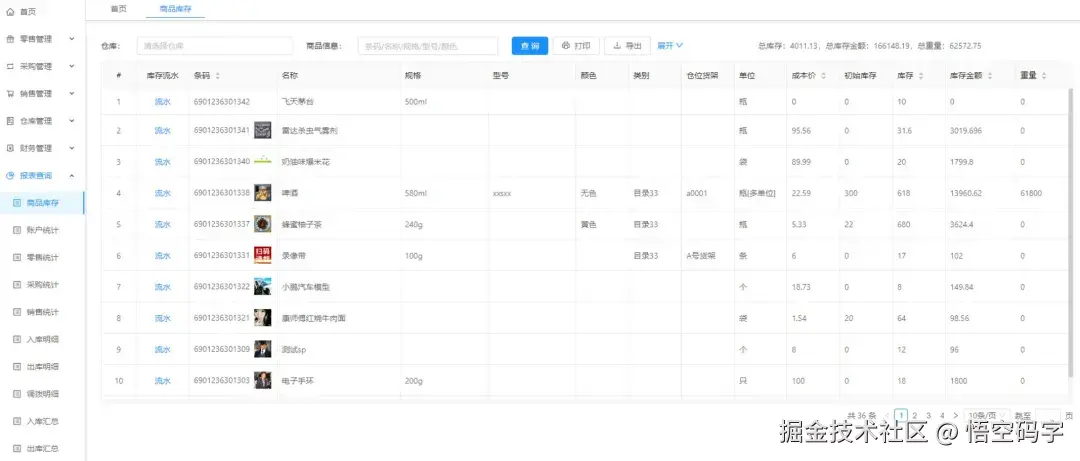The width and height of the screenshot is (1080, 461).
Task: Click the 入库明细 sidebar icon
Action: [x=18, y=339]
